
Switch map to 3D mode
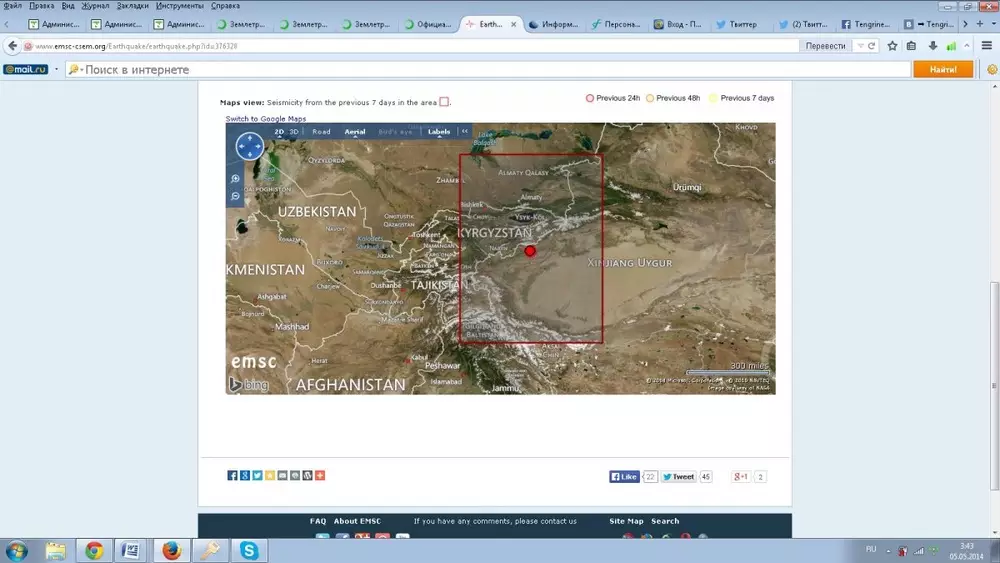(x=294, y=132)
